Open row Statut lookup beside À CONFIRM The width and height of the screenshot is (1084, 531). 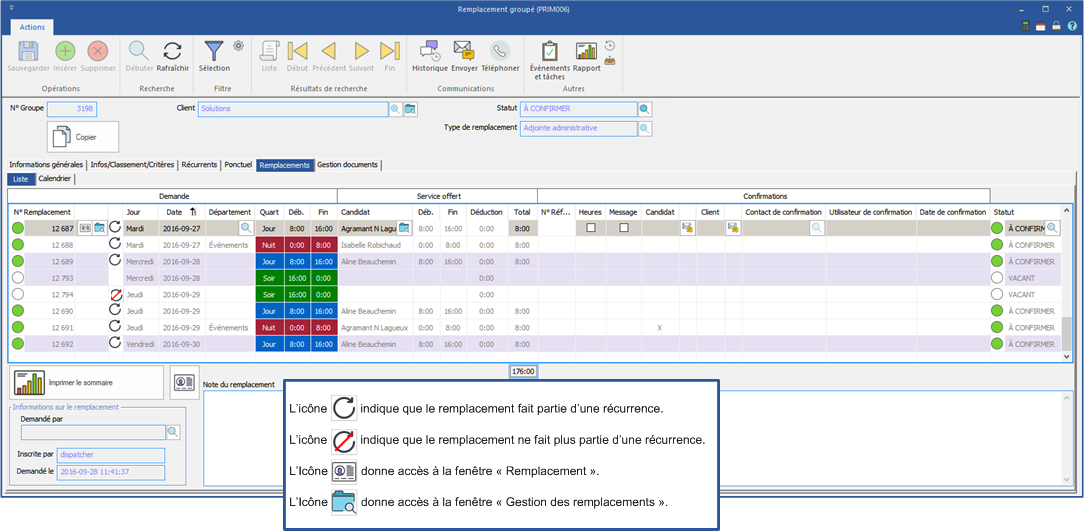click(x=1052, y=227)
